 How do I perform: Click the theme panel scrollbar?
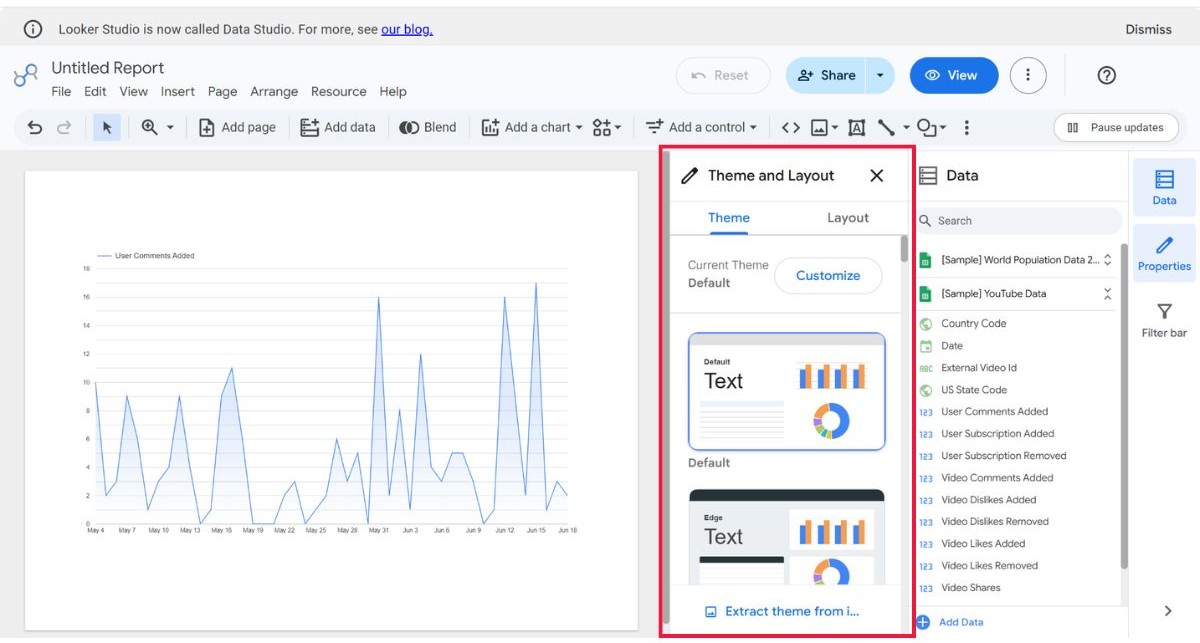tap(904, 249)
